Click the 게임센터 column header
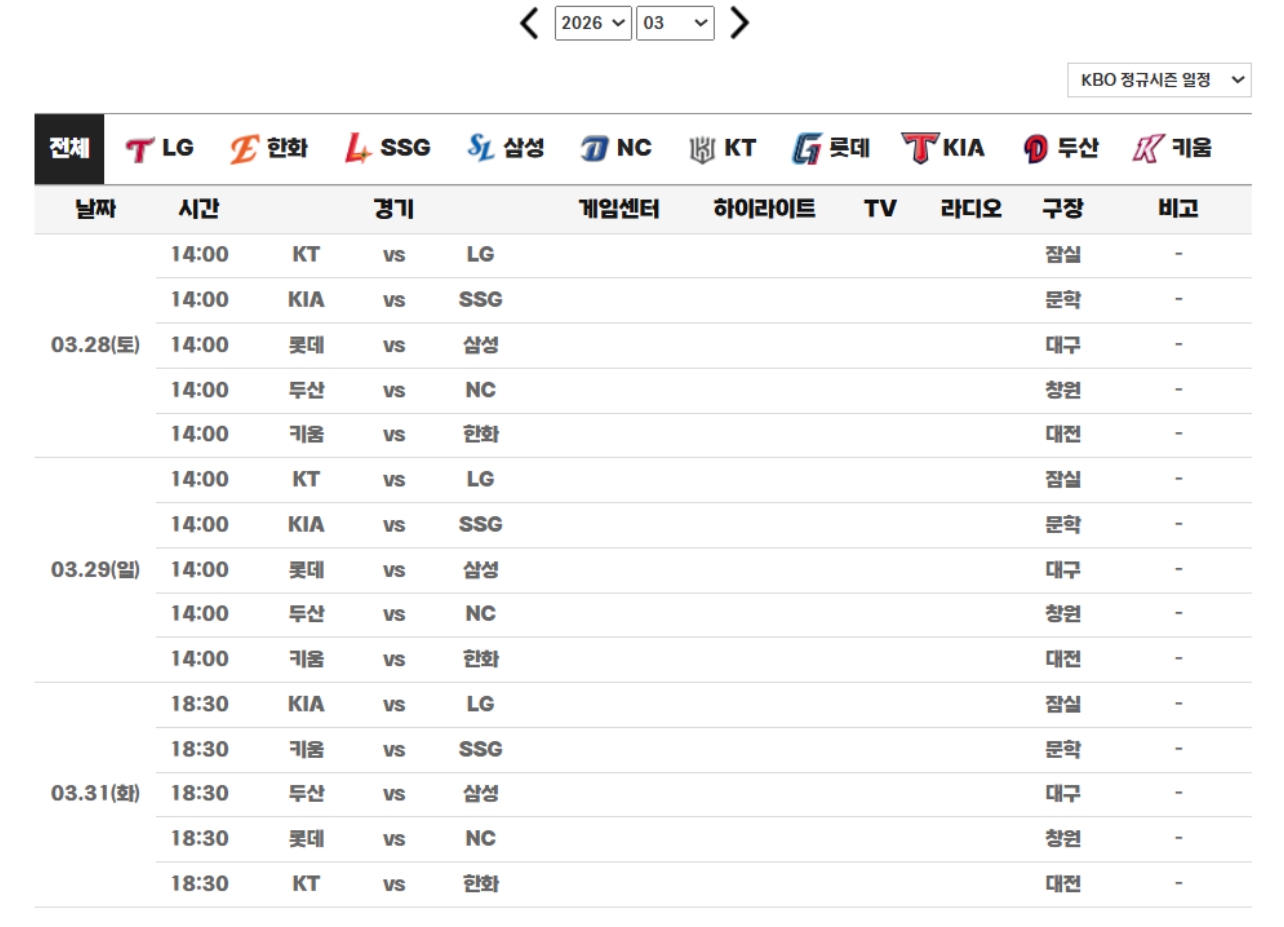The width and height of the screenshot is (1284, 927). coord(619,209)
